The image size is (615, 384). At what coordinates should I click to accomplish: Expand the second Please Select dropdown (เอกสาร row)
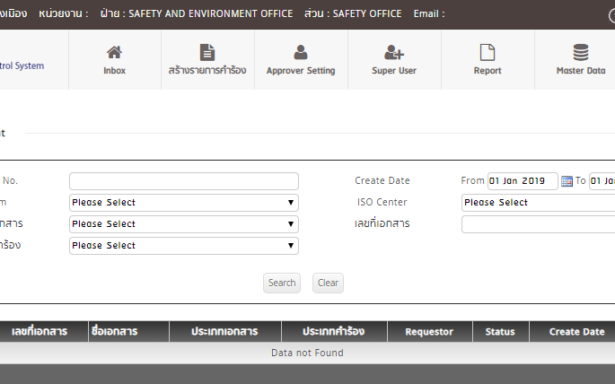184,224
